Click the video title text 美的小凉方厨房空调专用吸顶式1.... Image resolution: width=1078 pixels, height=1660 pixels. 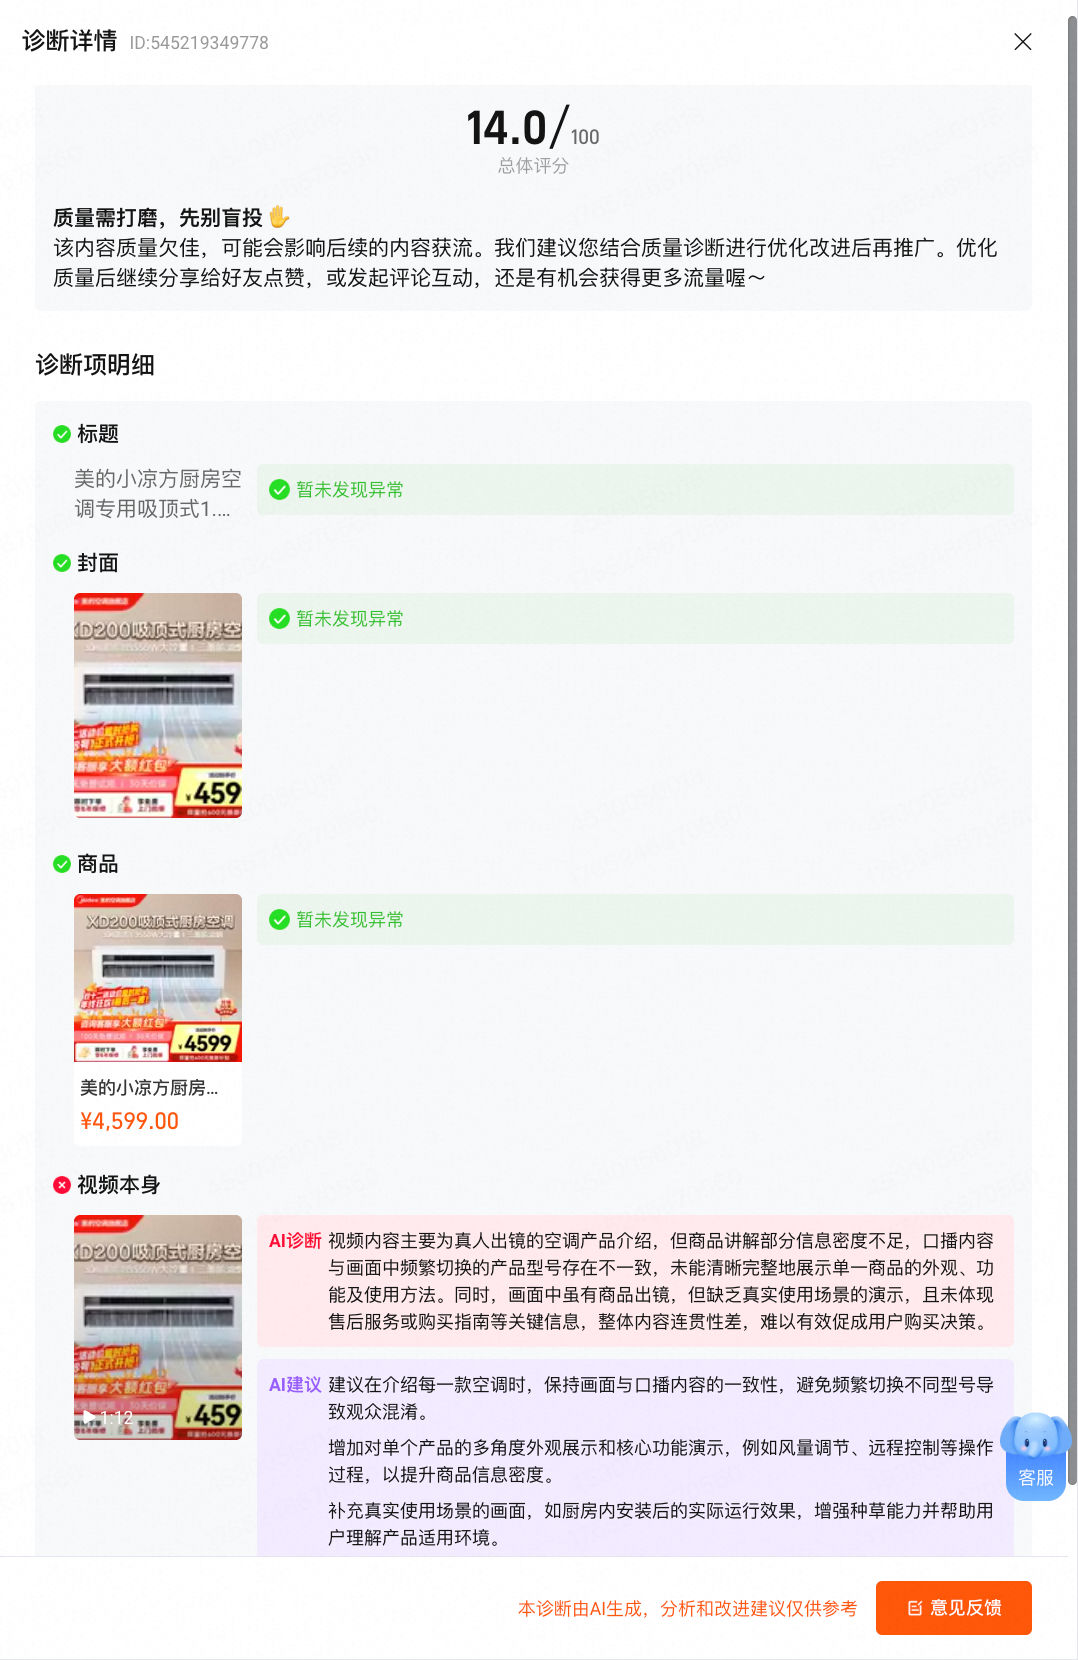(x=158, y=494)
